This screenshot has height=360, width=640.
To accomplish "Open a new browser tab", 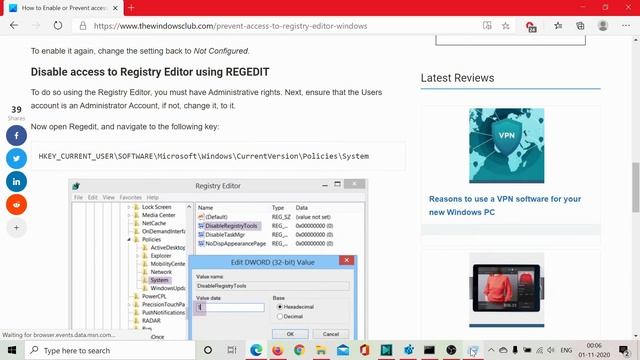I will click(x=131, y=8).
